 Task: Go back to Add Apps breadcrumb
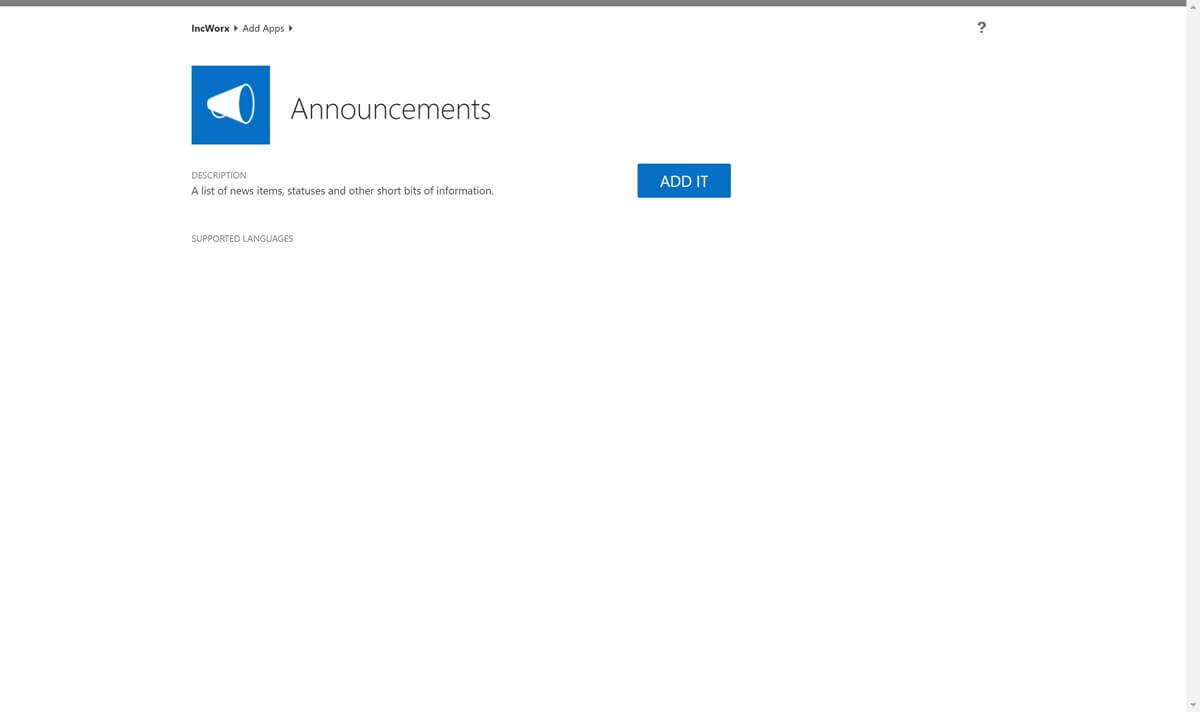[x=263, y=28]
